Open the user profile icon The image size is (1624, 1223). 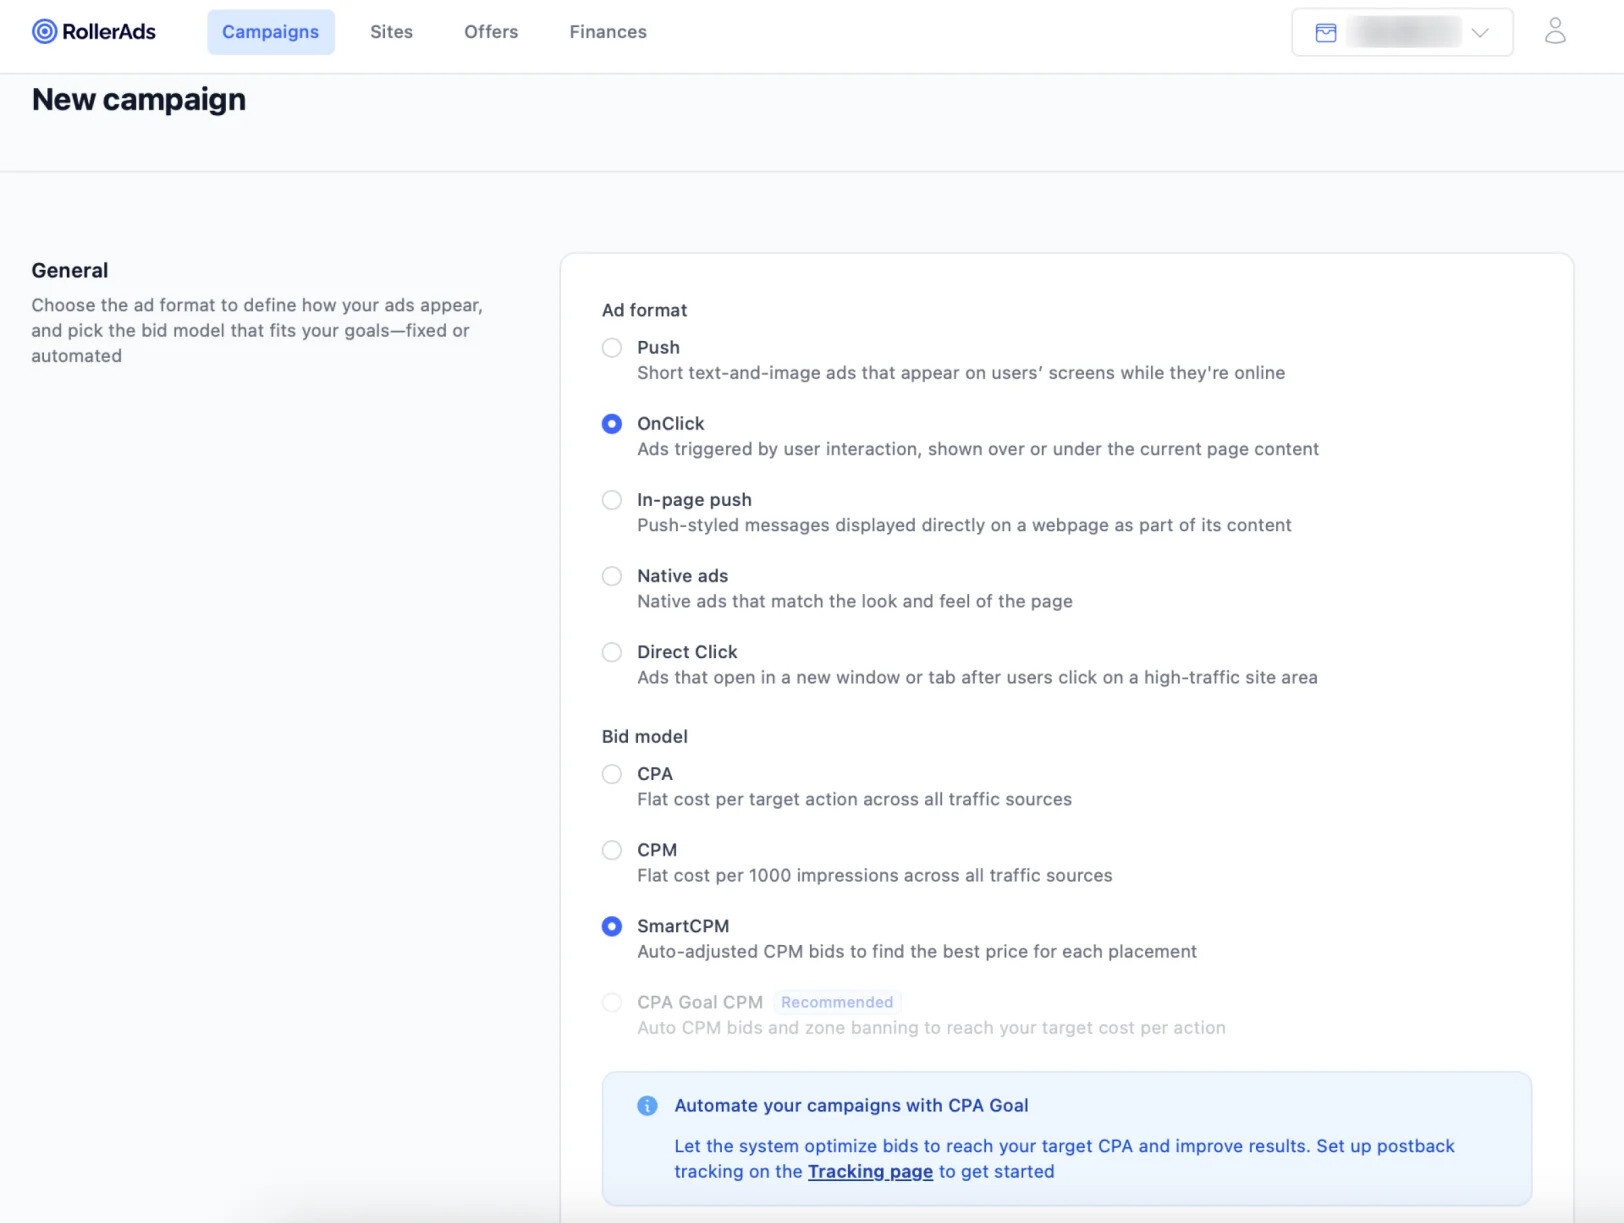[1555, 31]
